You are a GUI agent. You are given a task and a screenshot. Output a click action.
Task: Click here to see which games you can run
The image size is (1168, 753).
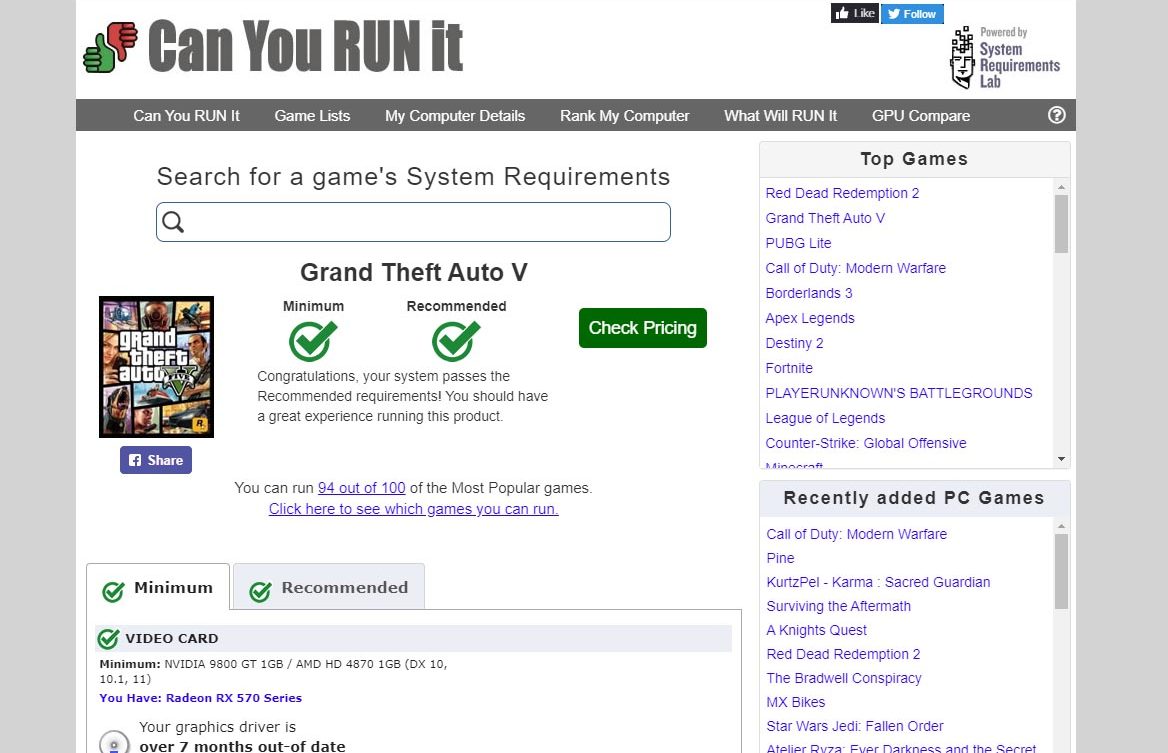tap(413, 509)
